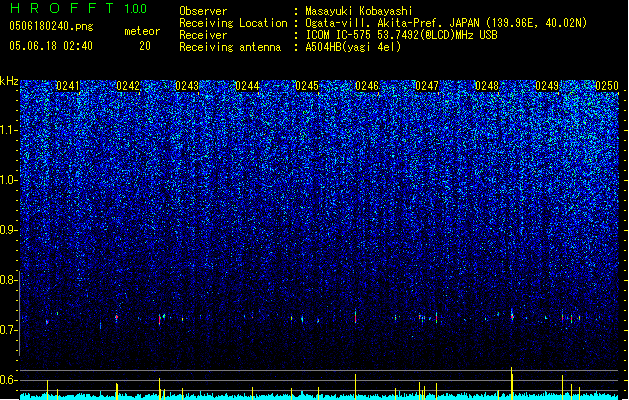Click the 0242 time marker
Viewport: 629px width, 400px height.
pyautogui.click(x=128, y=86)
